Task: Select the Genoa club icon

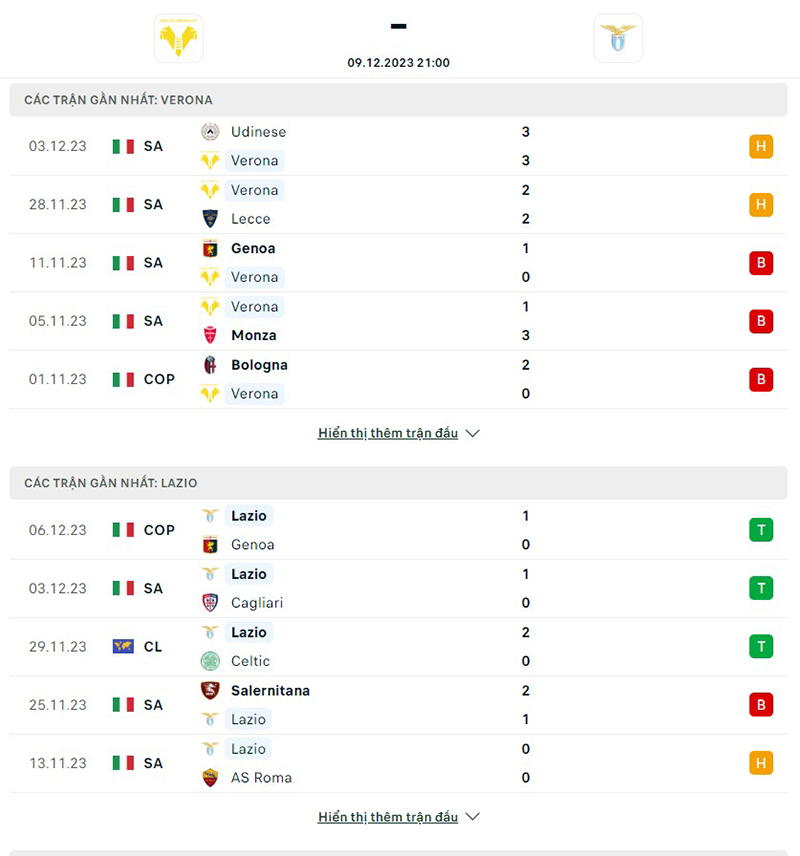Action: click(x=210, y=248)
